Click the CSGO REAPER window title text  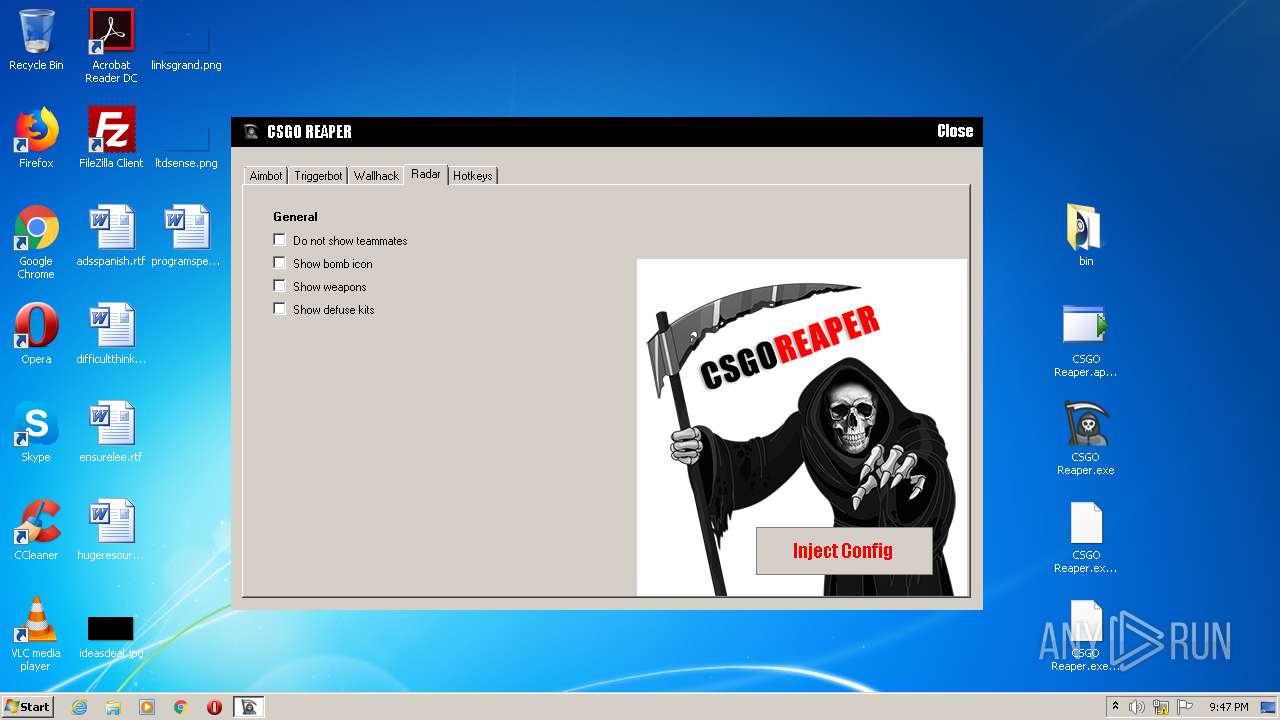[309, 131]
